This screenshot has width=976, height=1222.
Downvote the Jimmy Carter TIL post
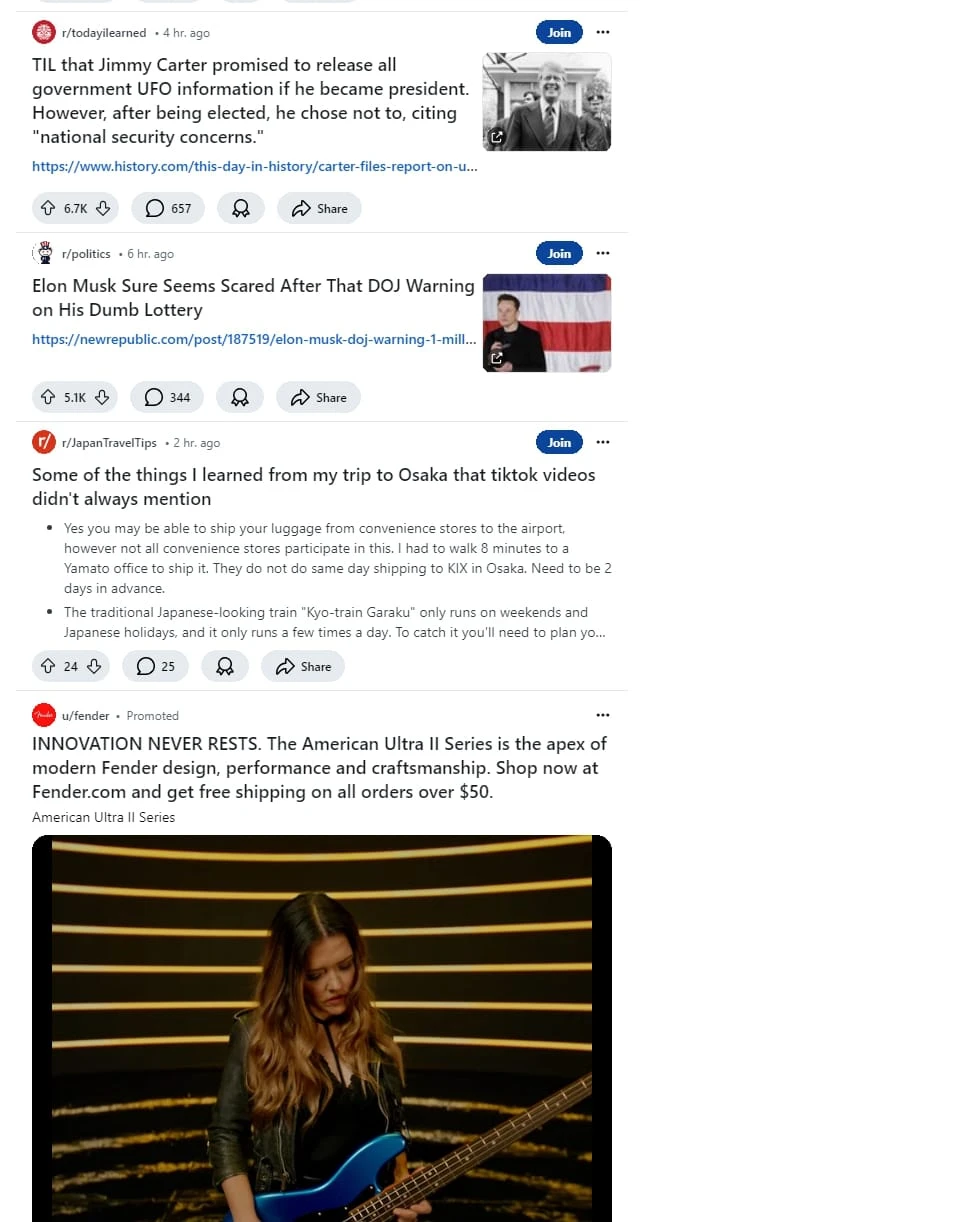tap(102, 208)
